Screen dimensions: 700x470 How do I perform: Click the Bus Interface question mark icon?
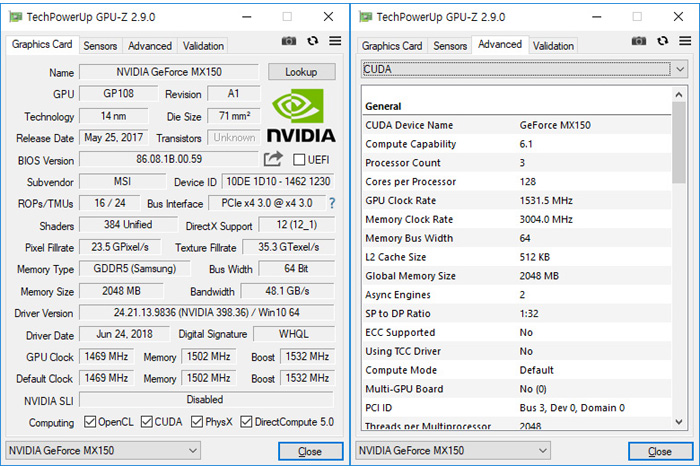pos(332,204)
